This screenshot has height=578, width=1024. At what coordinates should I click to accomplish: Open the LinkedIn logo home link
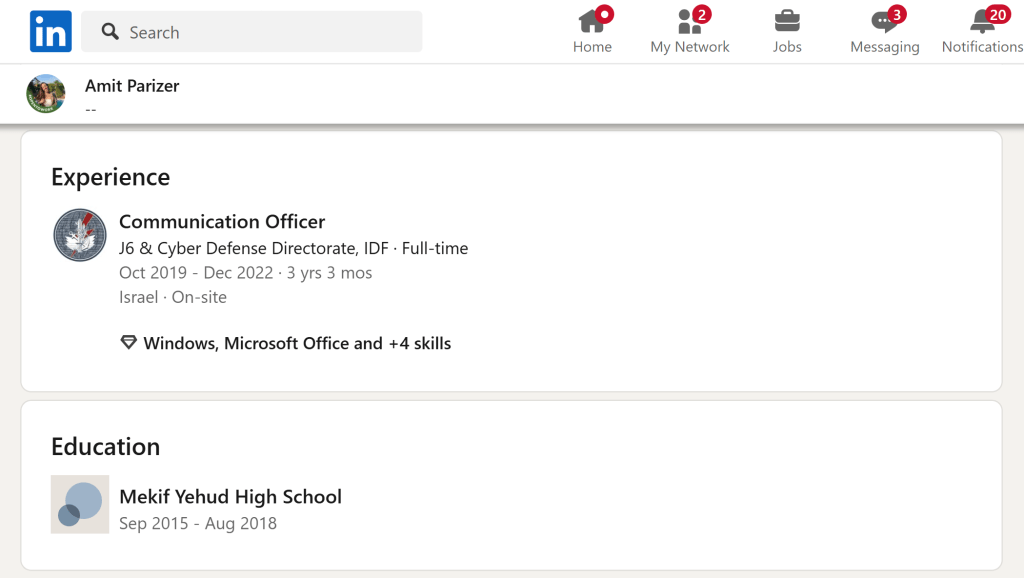(50, 31)
